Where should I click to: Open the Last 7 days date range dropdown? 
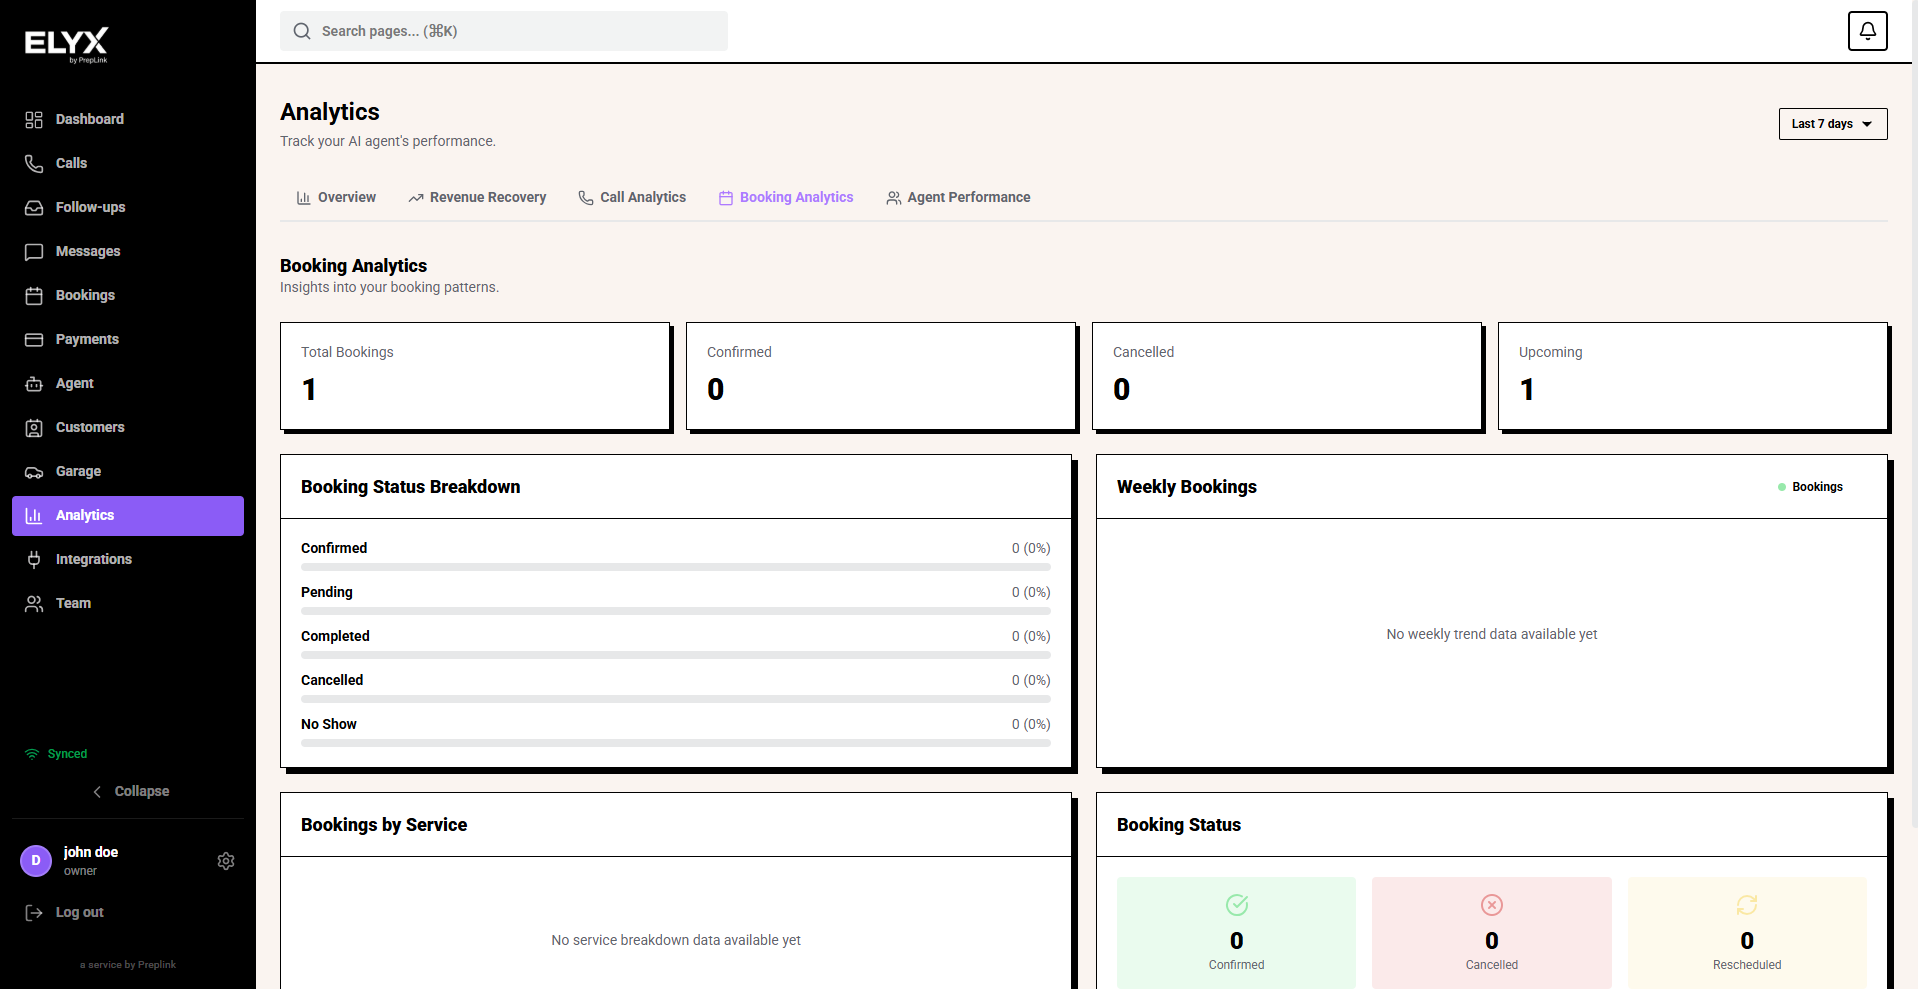click(x=1833, y=124)
